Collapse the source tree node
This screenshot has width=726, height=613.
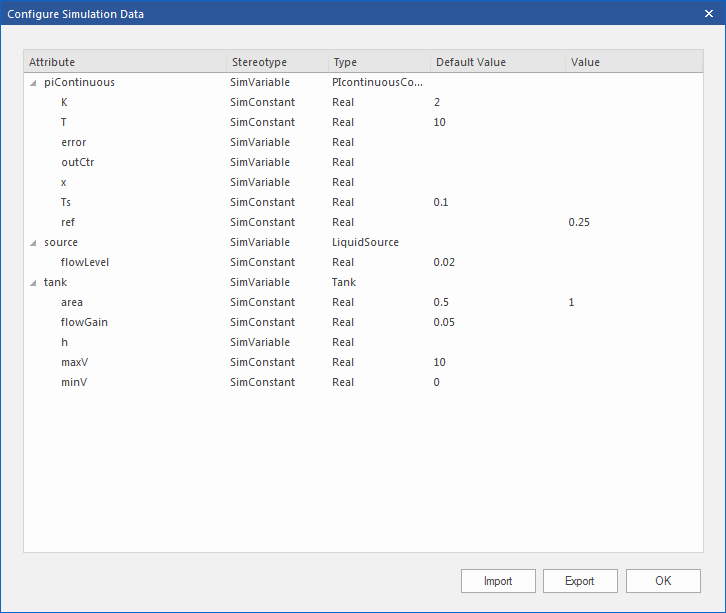coord(33,242)
